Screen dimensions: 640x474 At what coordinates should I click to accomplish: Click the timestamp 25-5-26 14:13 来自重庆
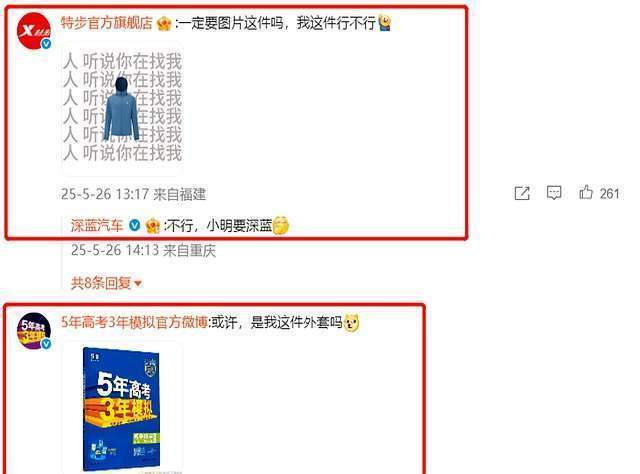point(143,250)
